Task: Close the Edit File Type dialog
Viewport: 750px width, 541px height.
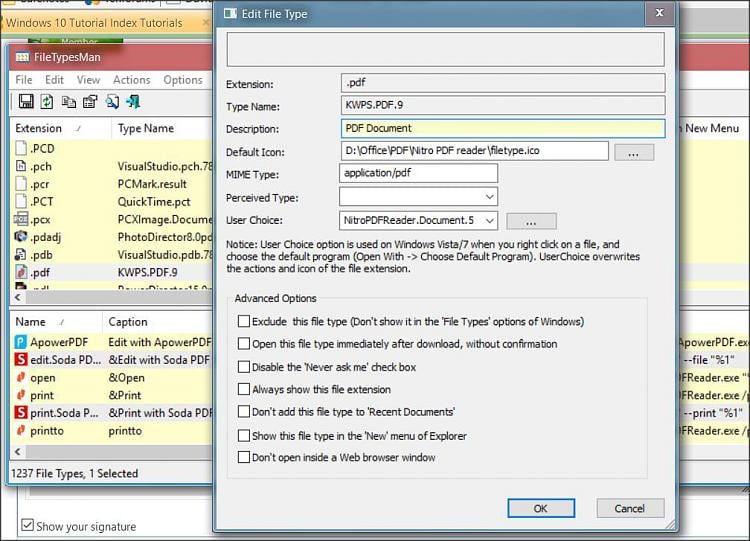Action: tap(660, 13)
